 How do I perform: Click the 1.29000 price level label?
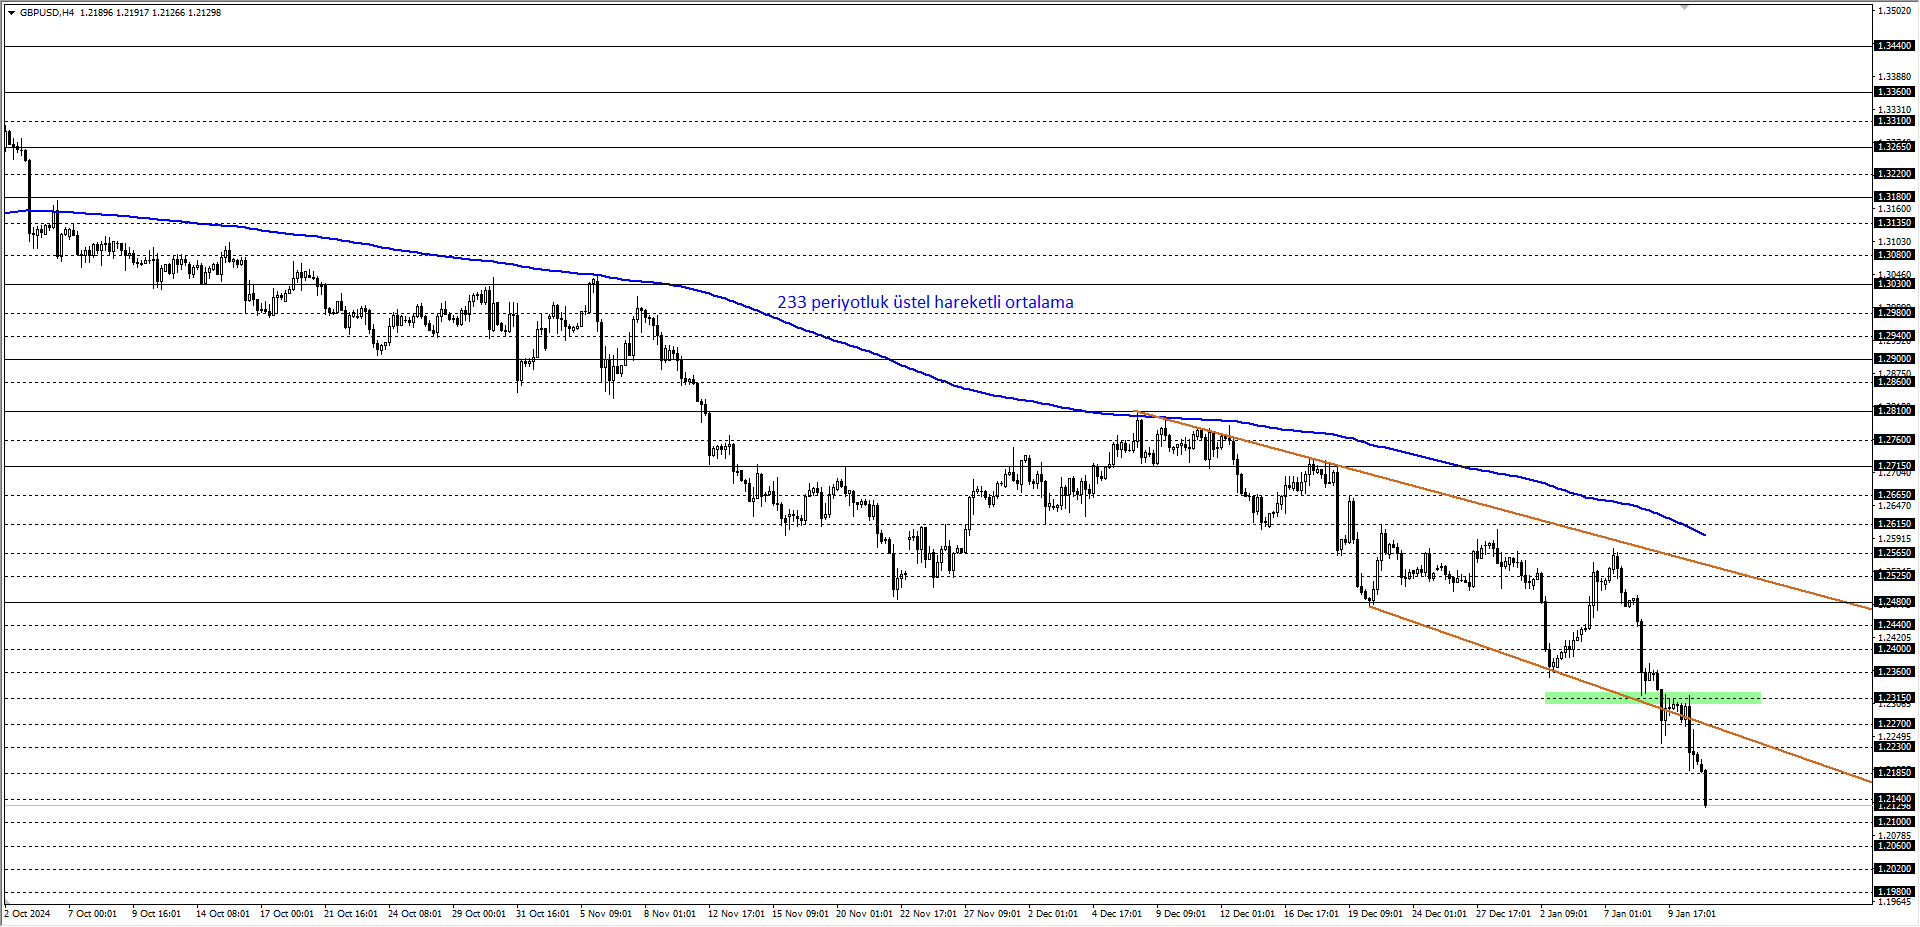pyautogui.click(x=1894, y=359)
